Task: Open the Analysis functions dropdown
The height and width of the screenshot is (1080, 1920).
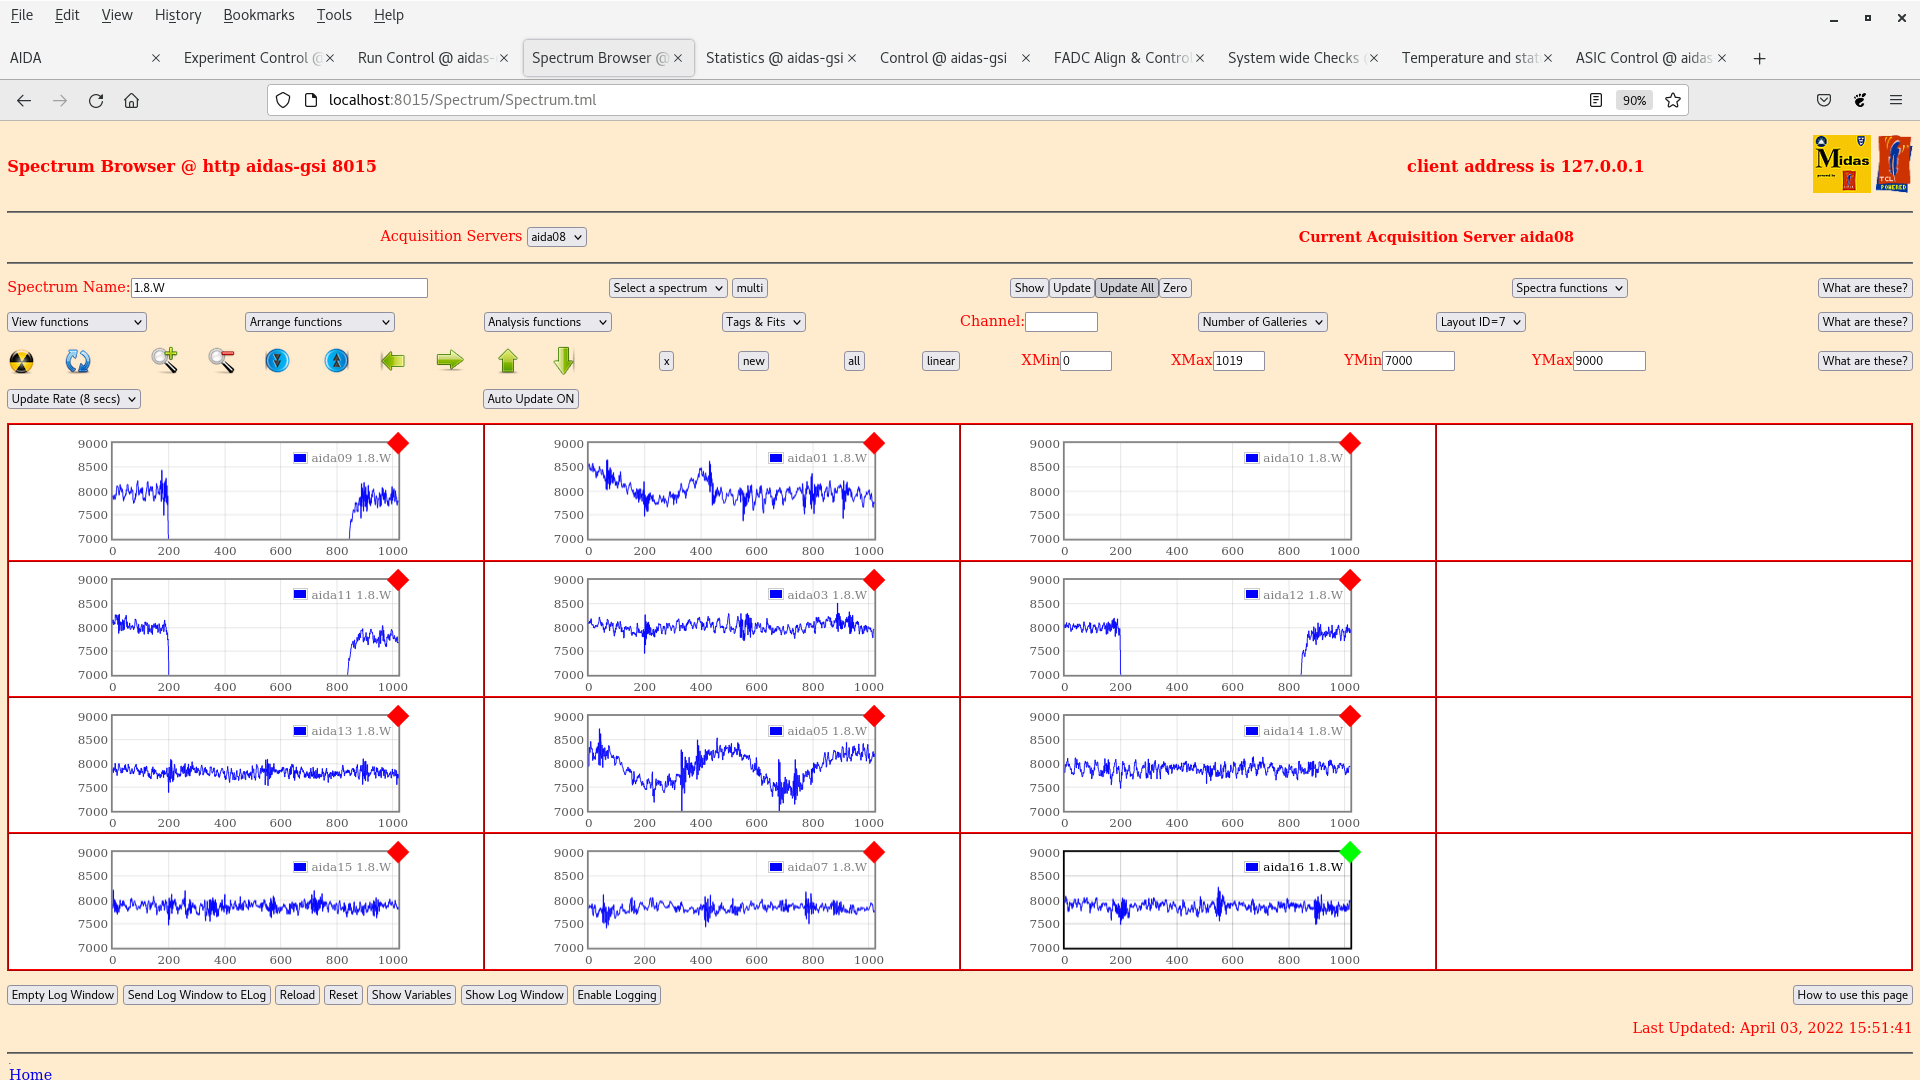Action: tap(547, 322)
